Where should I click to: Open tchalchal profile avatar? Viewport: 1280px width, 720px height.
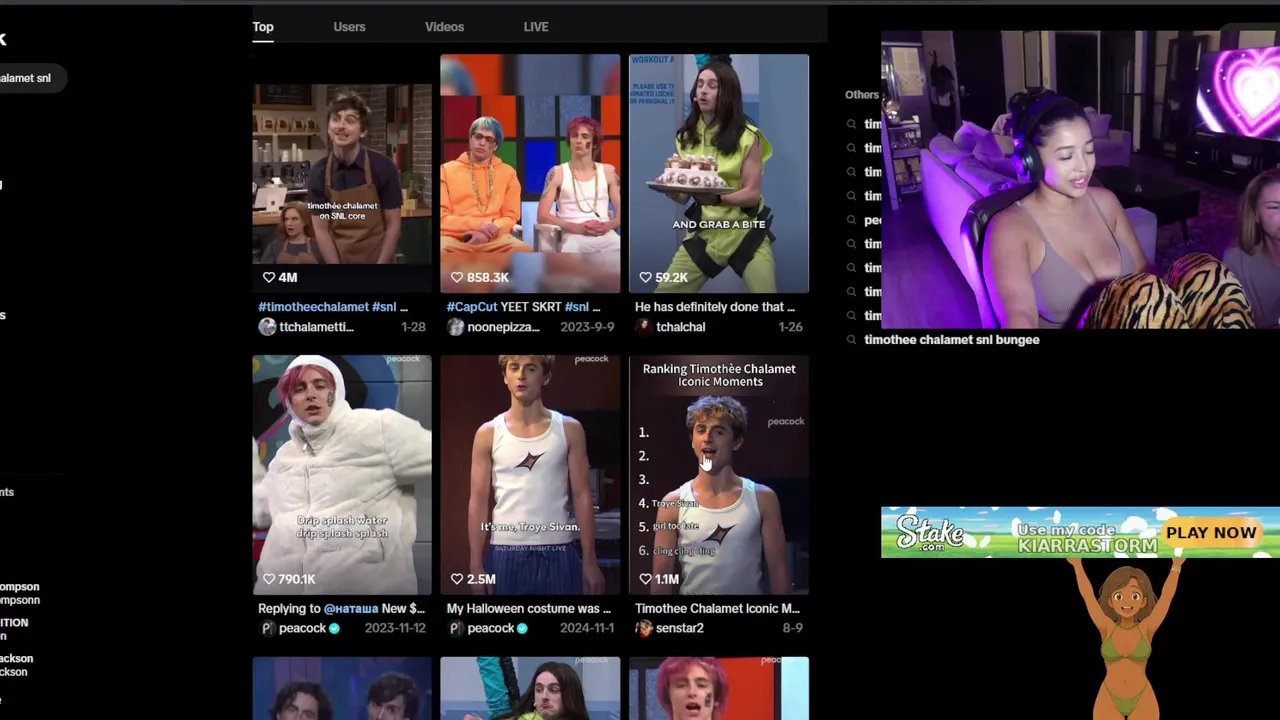pos(643,327)
